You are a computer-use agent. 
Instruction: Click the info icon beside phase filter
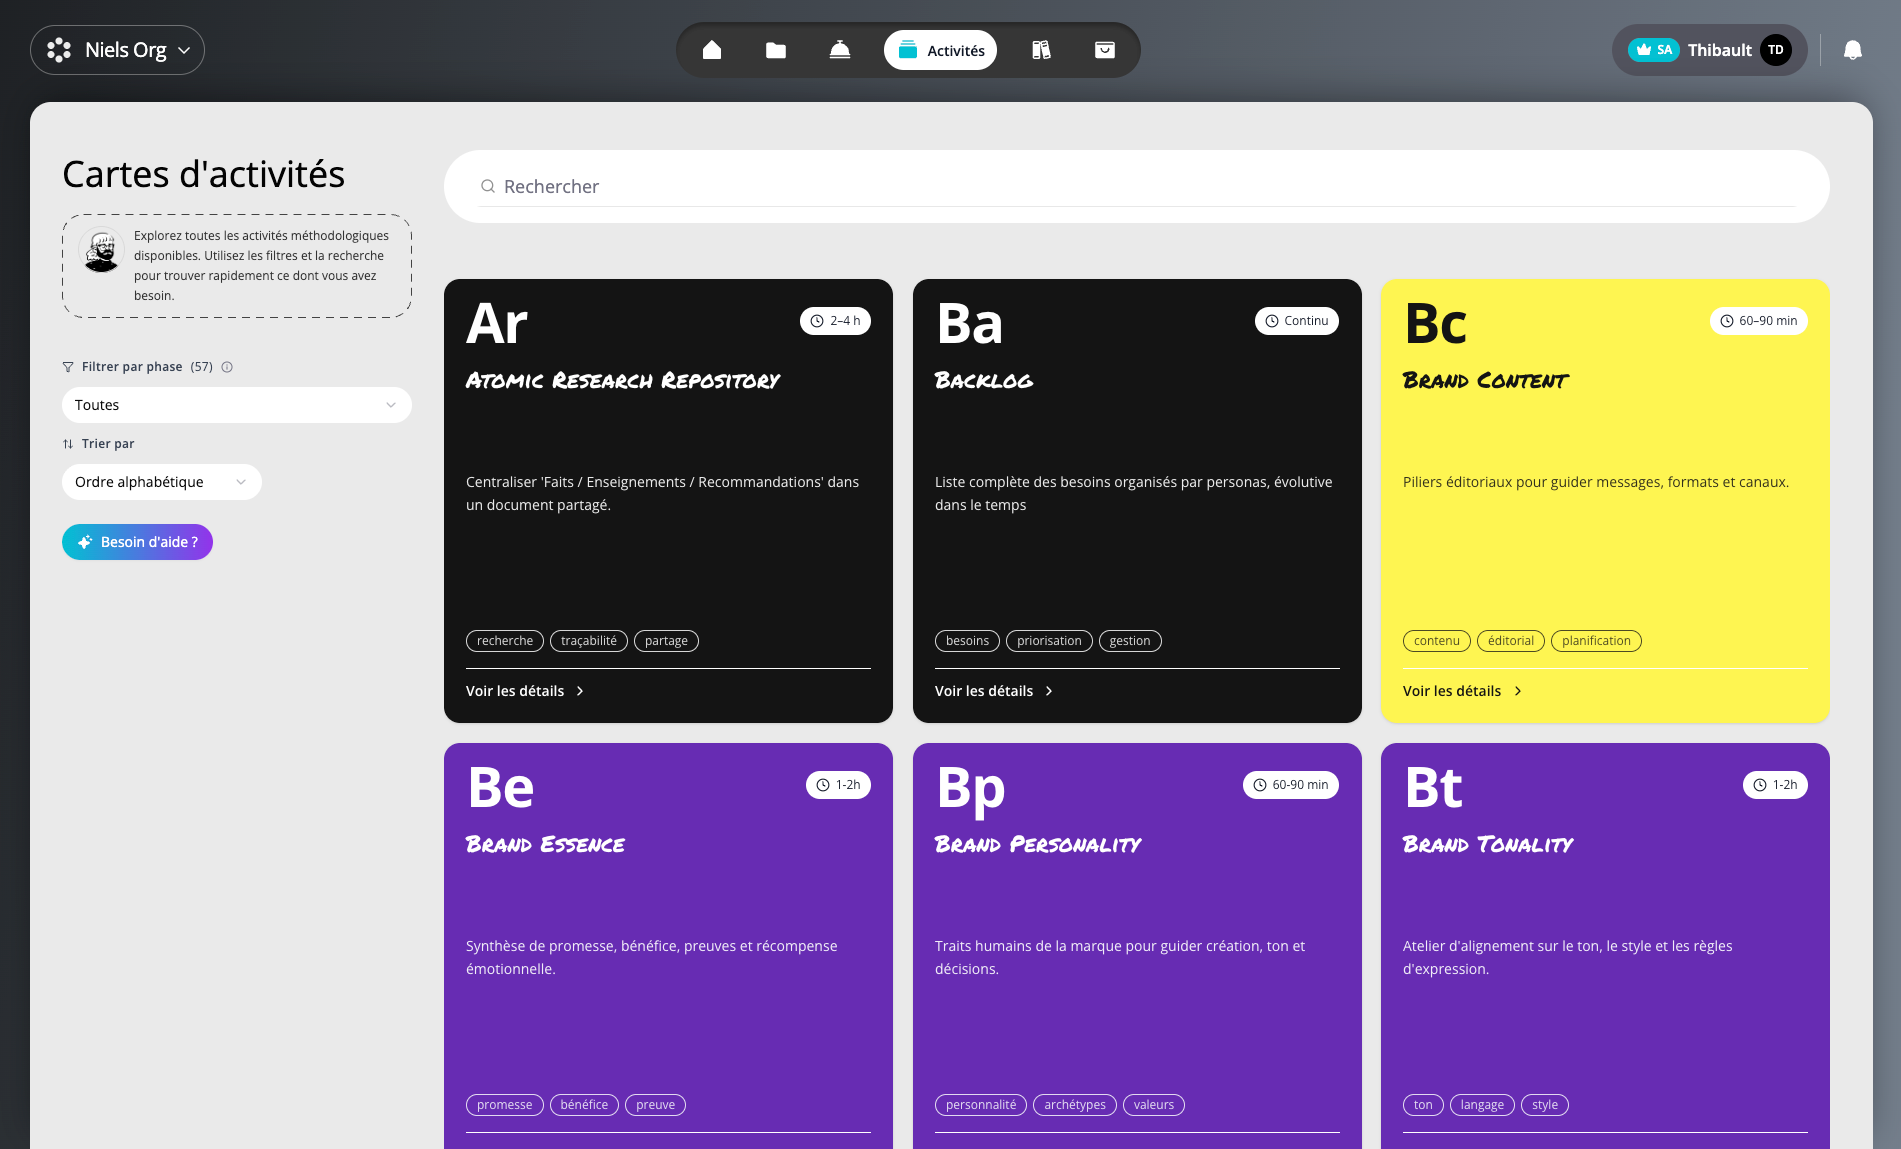pyautogui.click(x=227, y=367)
